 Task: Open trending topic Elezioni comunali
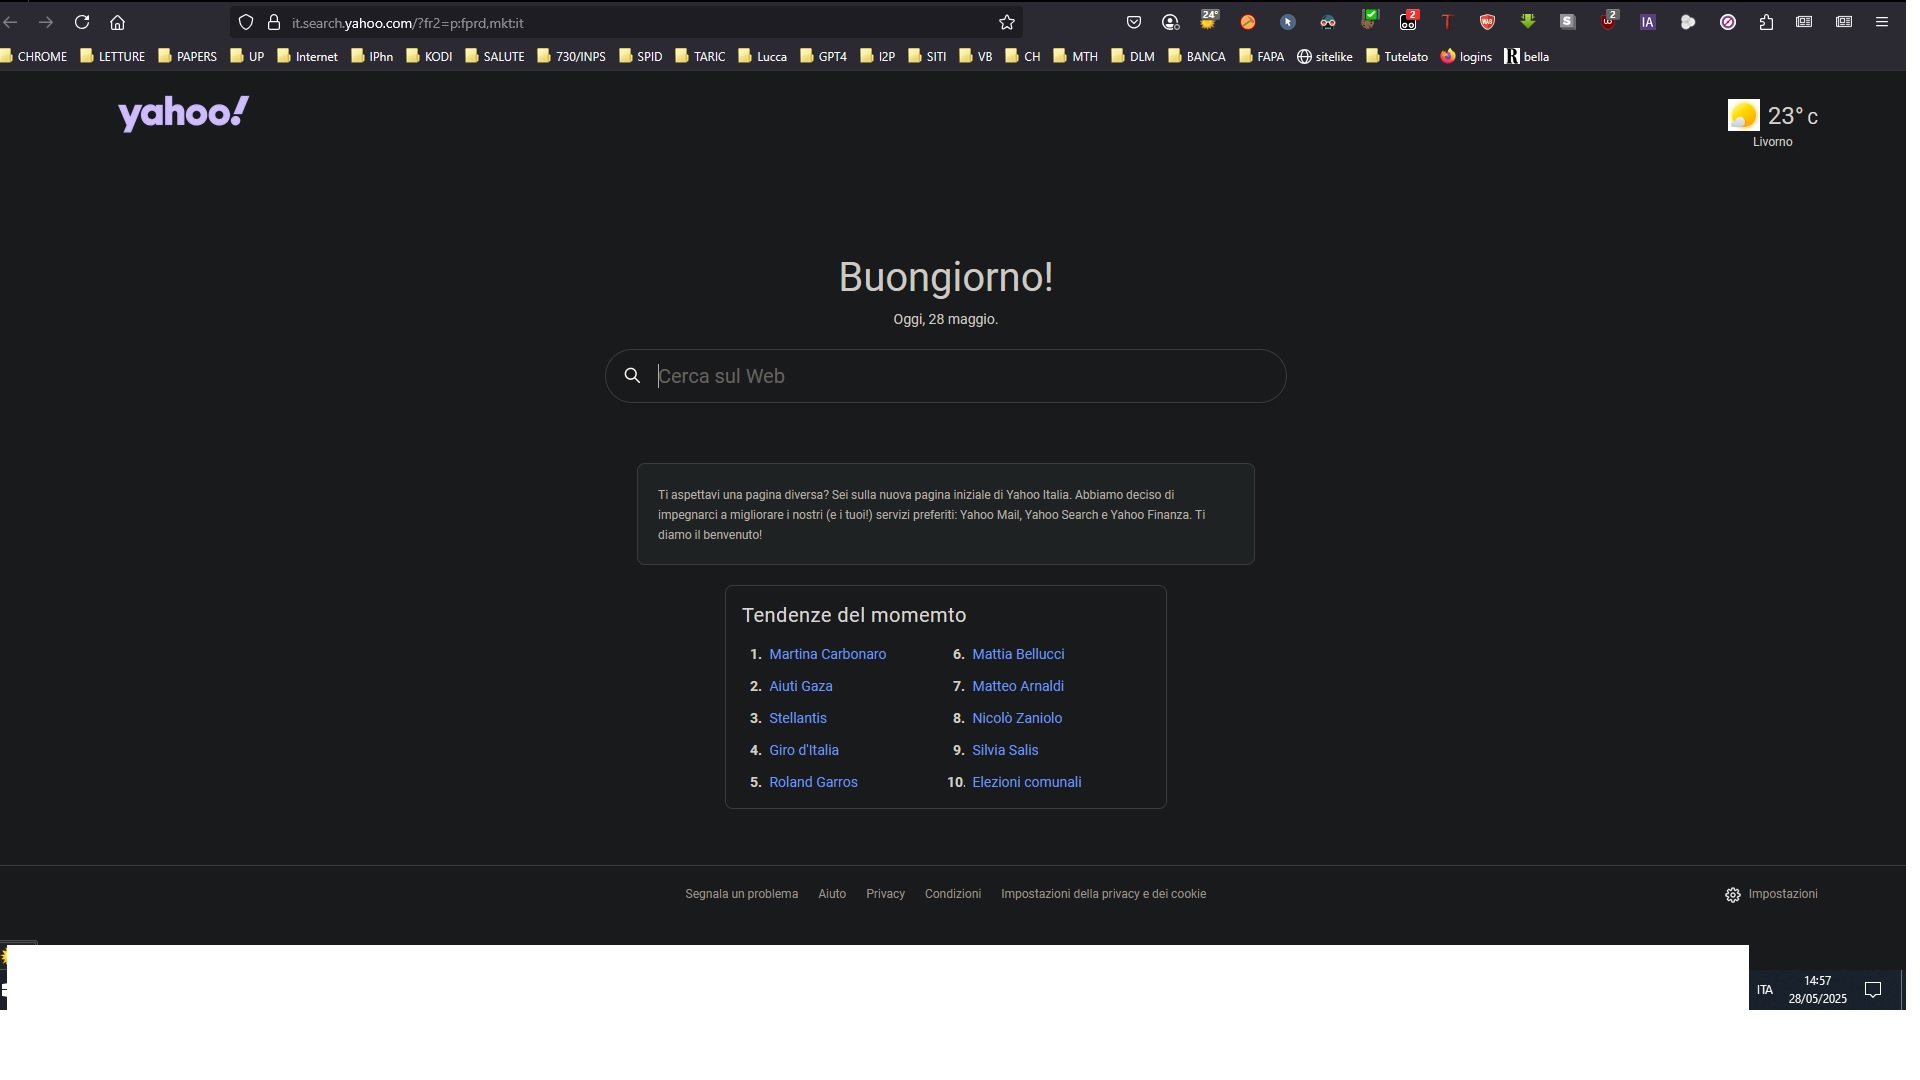click(1026, 782)
